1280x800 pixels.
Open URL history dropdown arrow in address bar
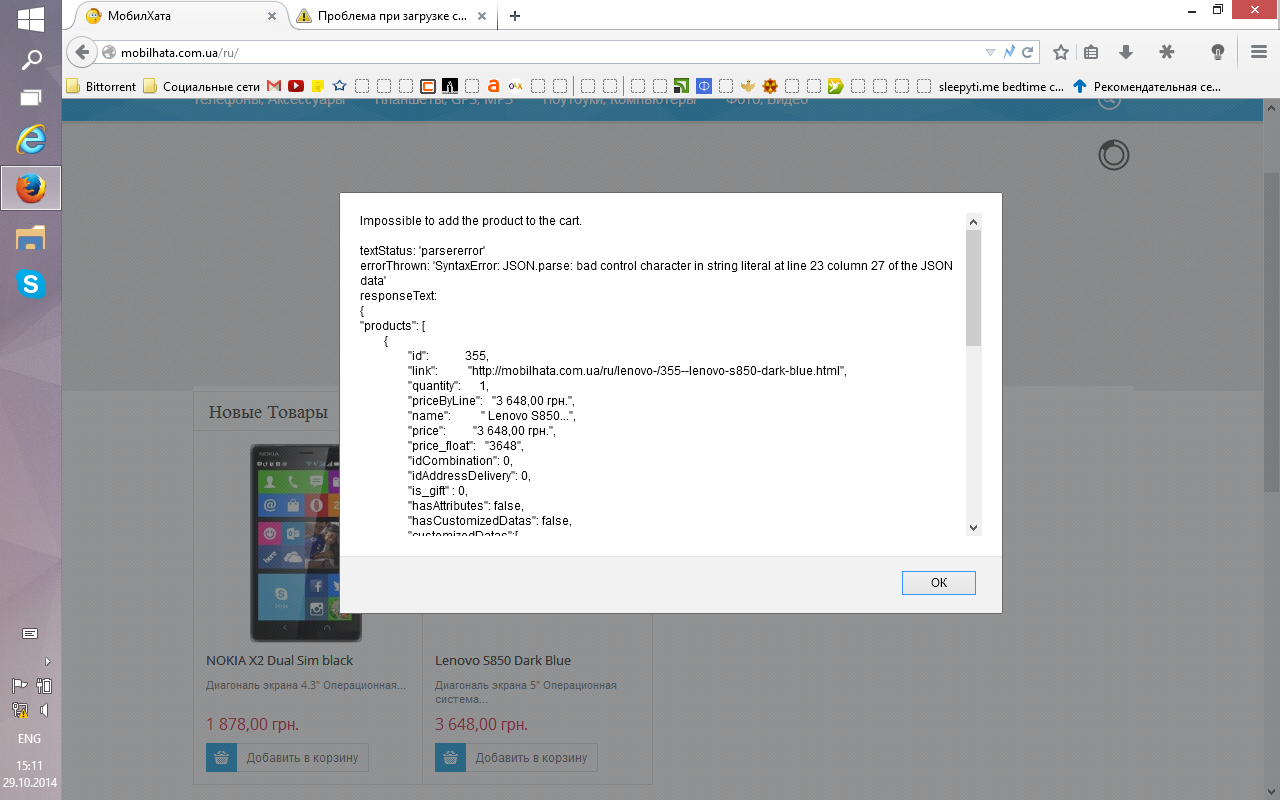(x=990, y=52)
